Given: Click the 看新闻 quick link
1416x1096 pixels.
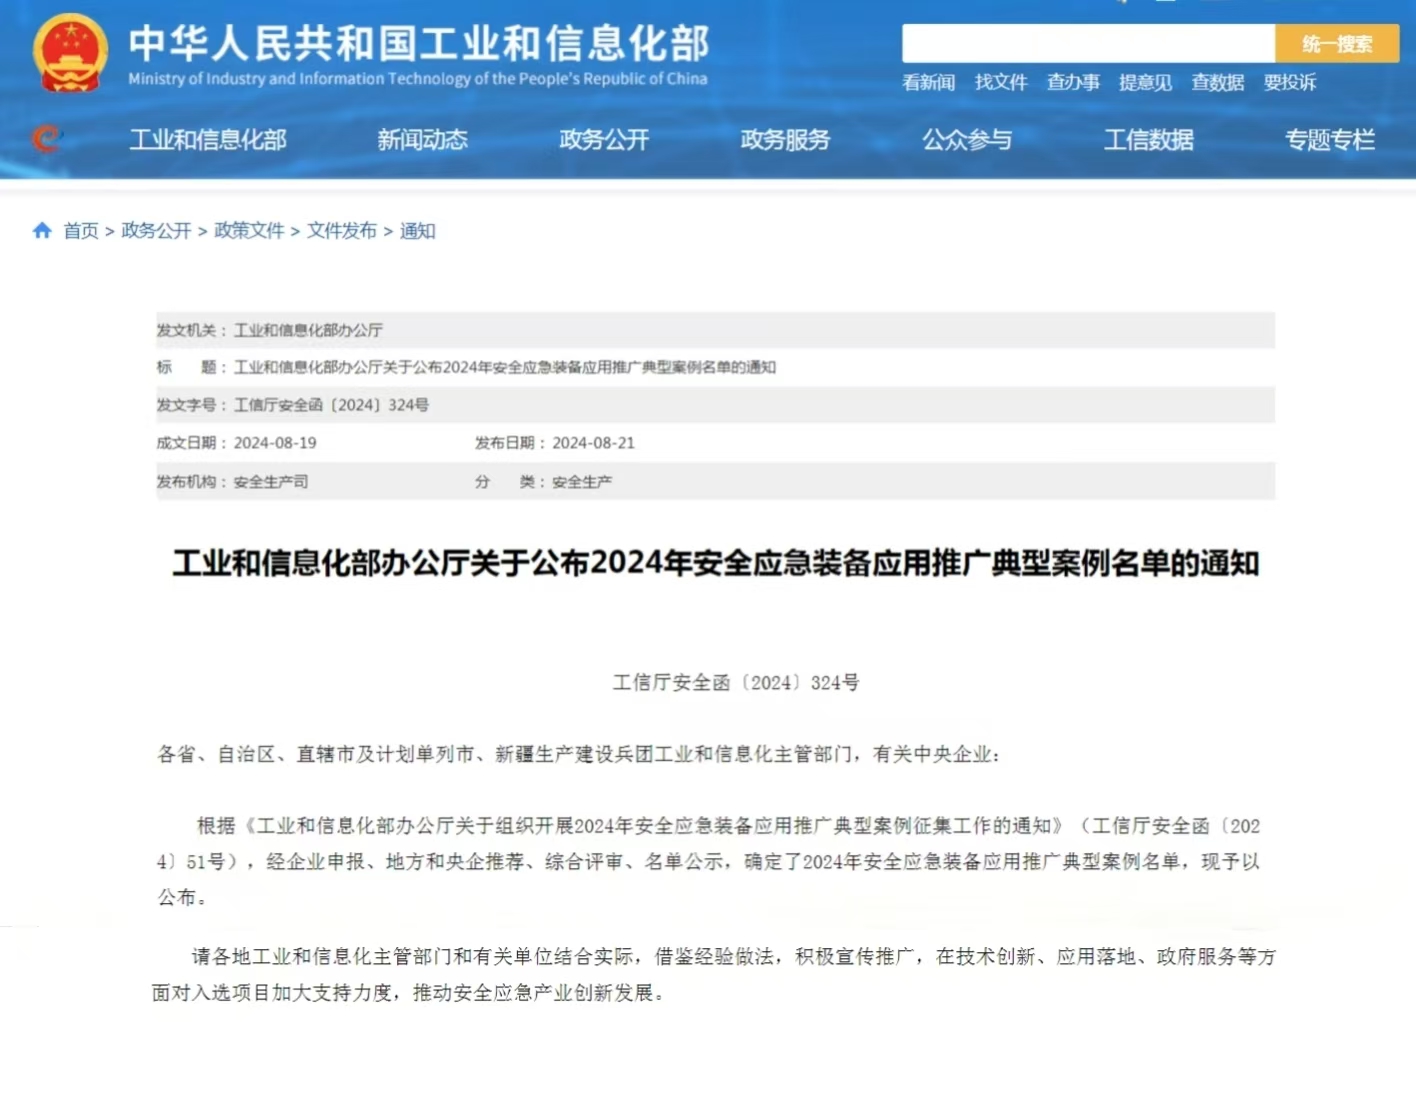Looking at the screenshot, I should [928, 83].
